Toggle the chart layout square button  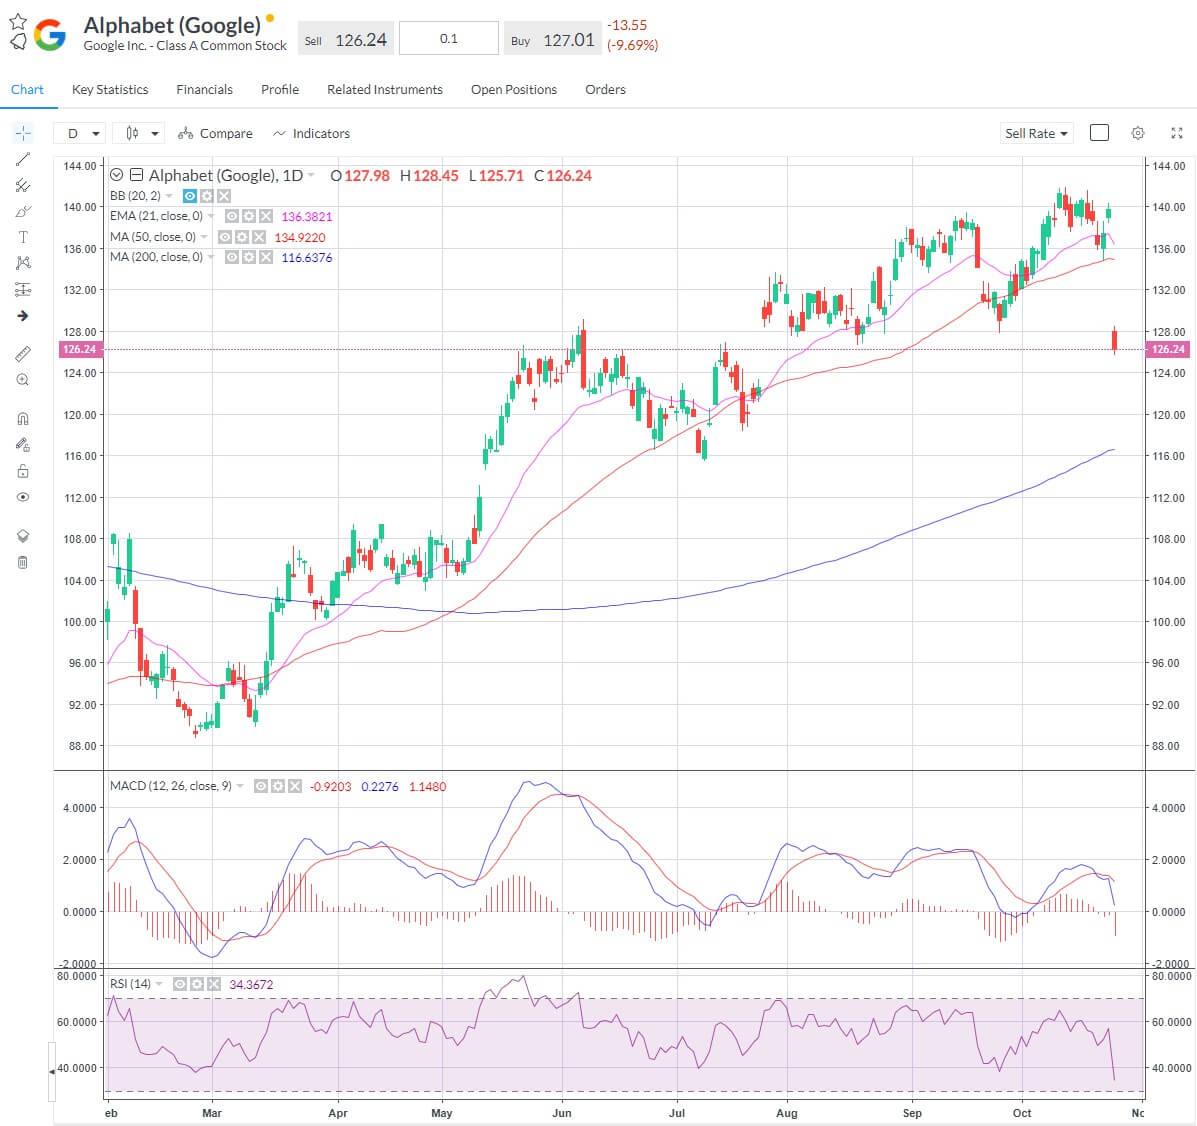point(1099,133)
